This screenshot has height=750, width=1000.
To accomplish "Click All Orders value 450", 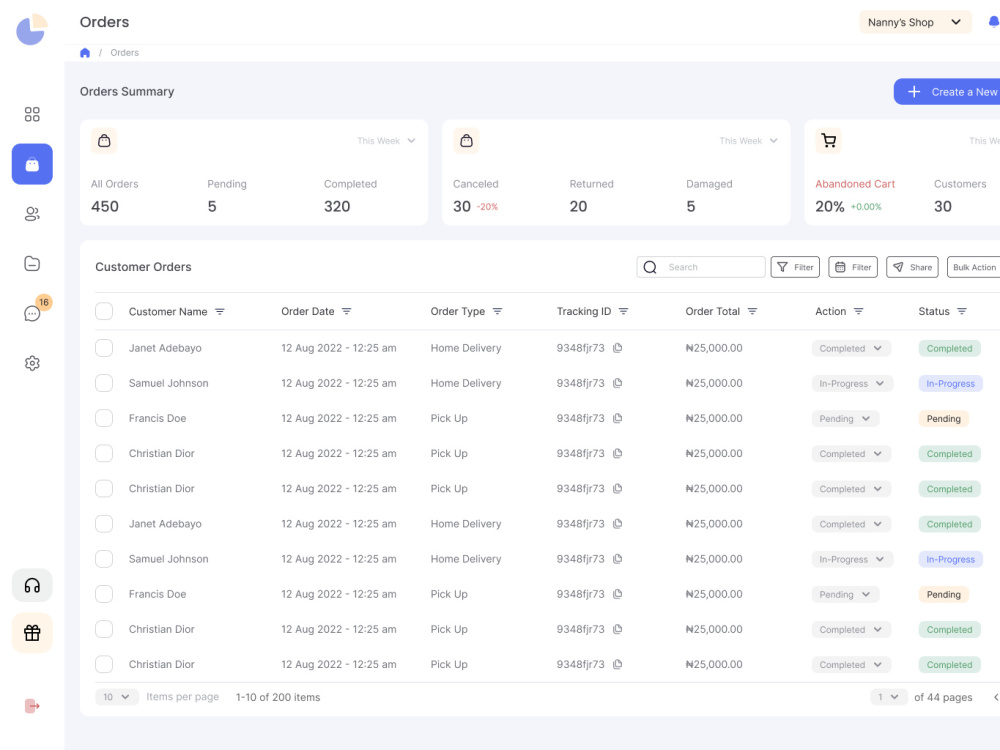I will 105,207.
